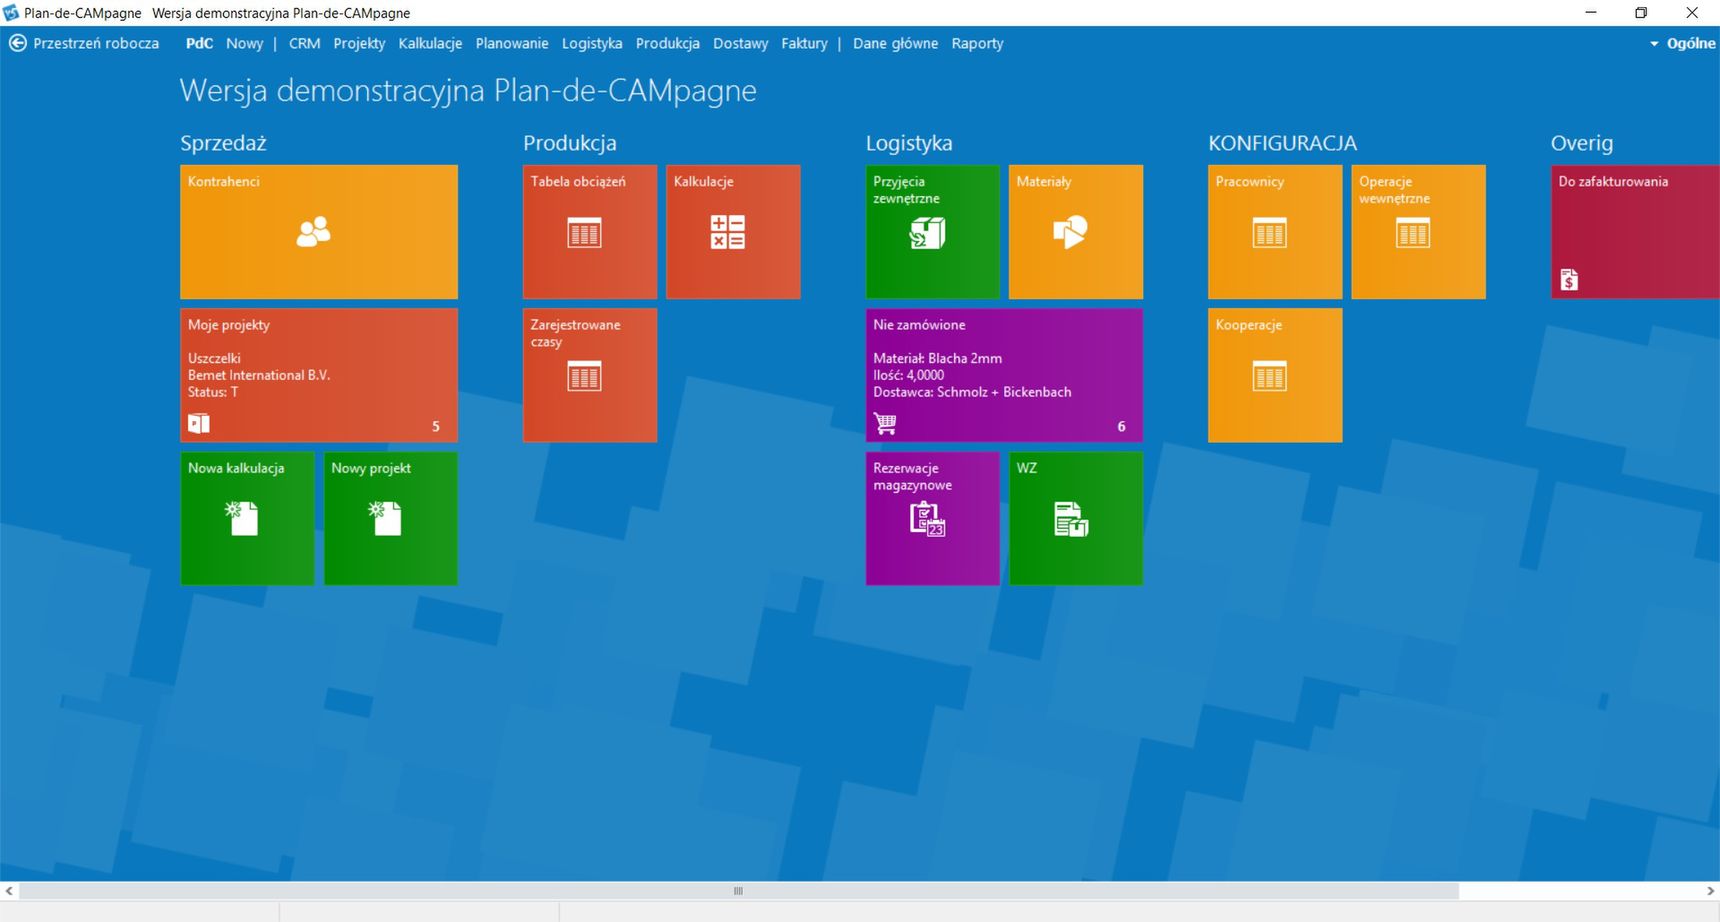Click the back arrow beside Przestrzeń robocza
Image resolution: width=1720 pixels, height=922 pixels.
pos(18,43)
